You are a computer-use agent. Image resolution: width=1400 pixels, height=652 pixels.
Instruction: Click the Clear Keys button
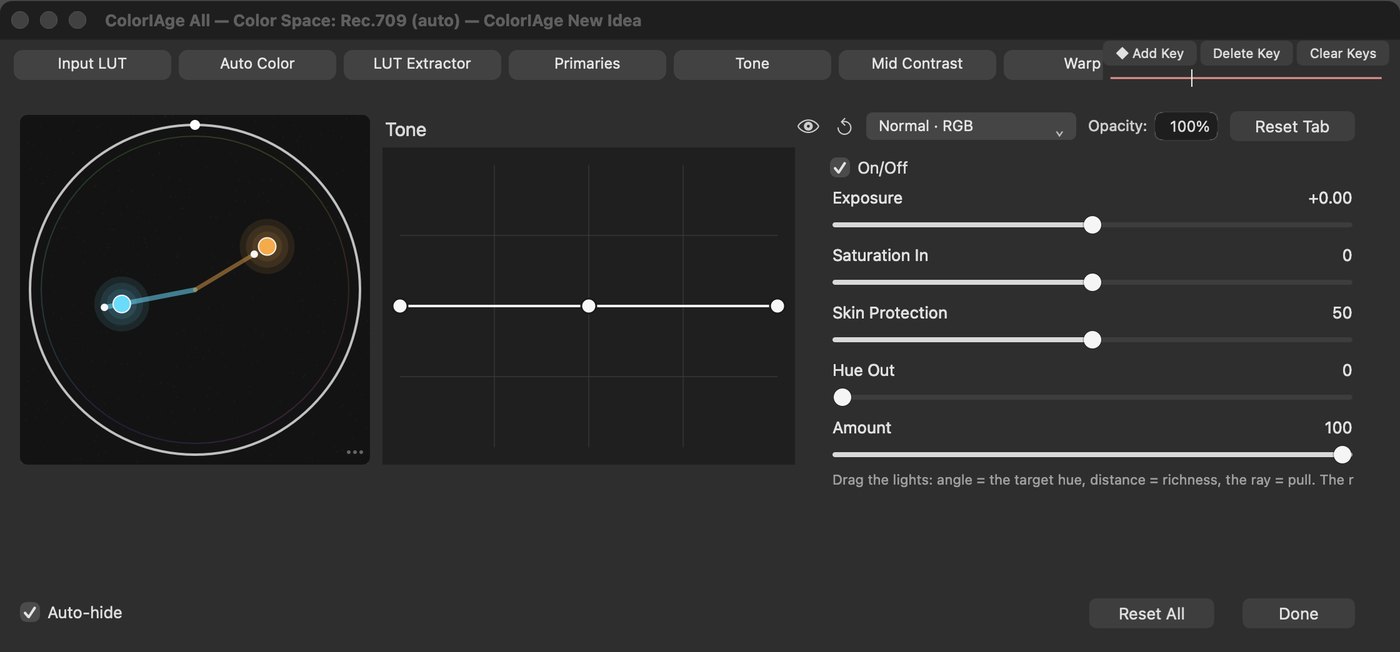pyautogui.click(x=1343, y=53)
